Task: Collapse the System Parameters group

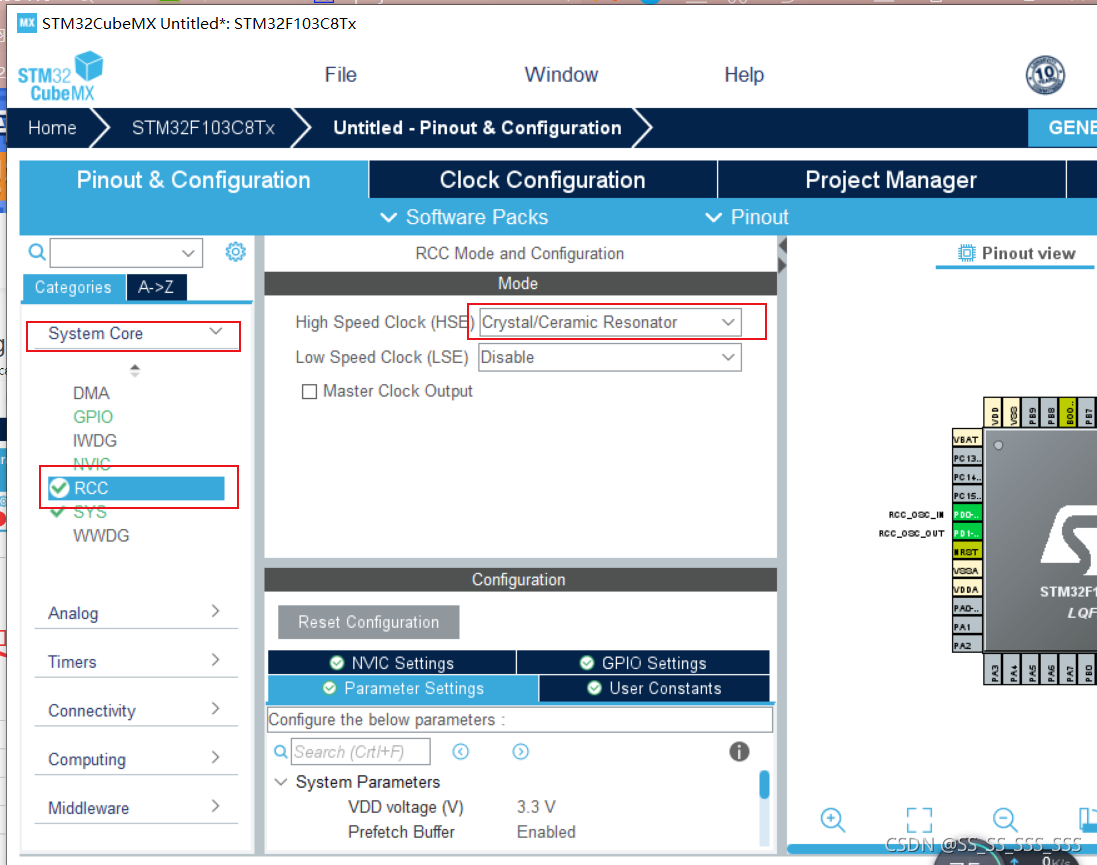Action: 281,782
